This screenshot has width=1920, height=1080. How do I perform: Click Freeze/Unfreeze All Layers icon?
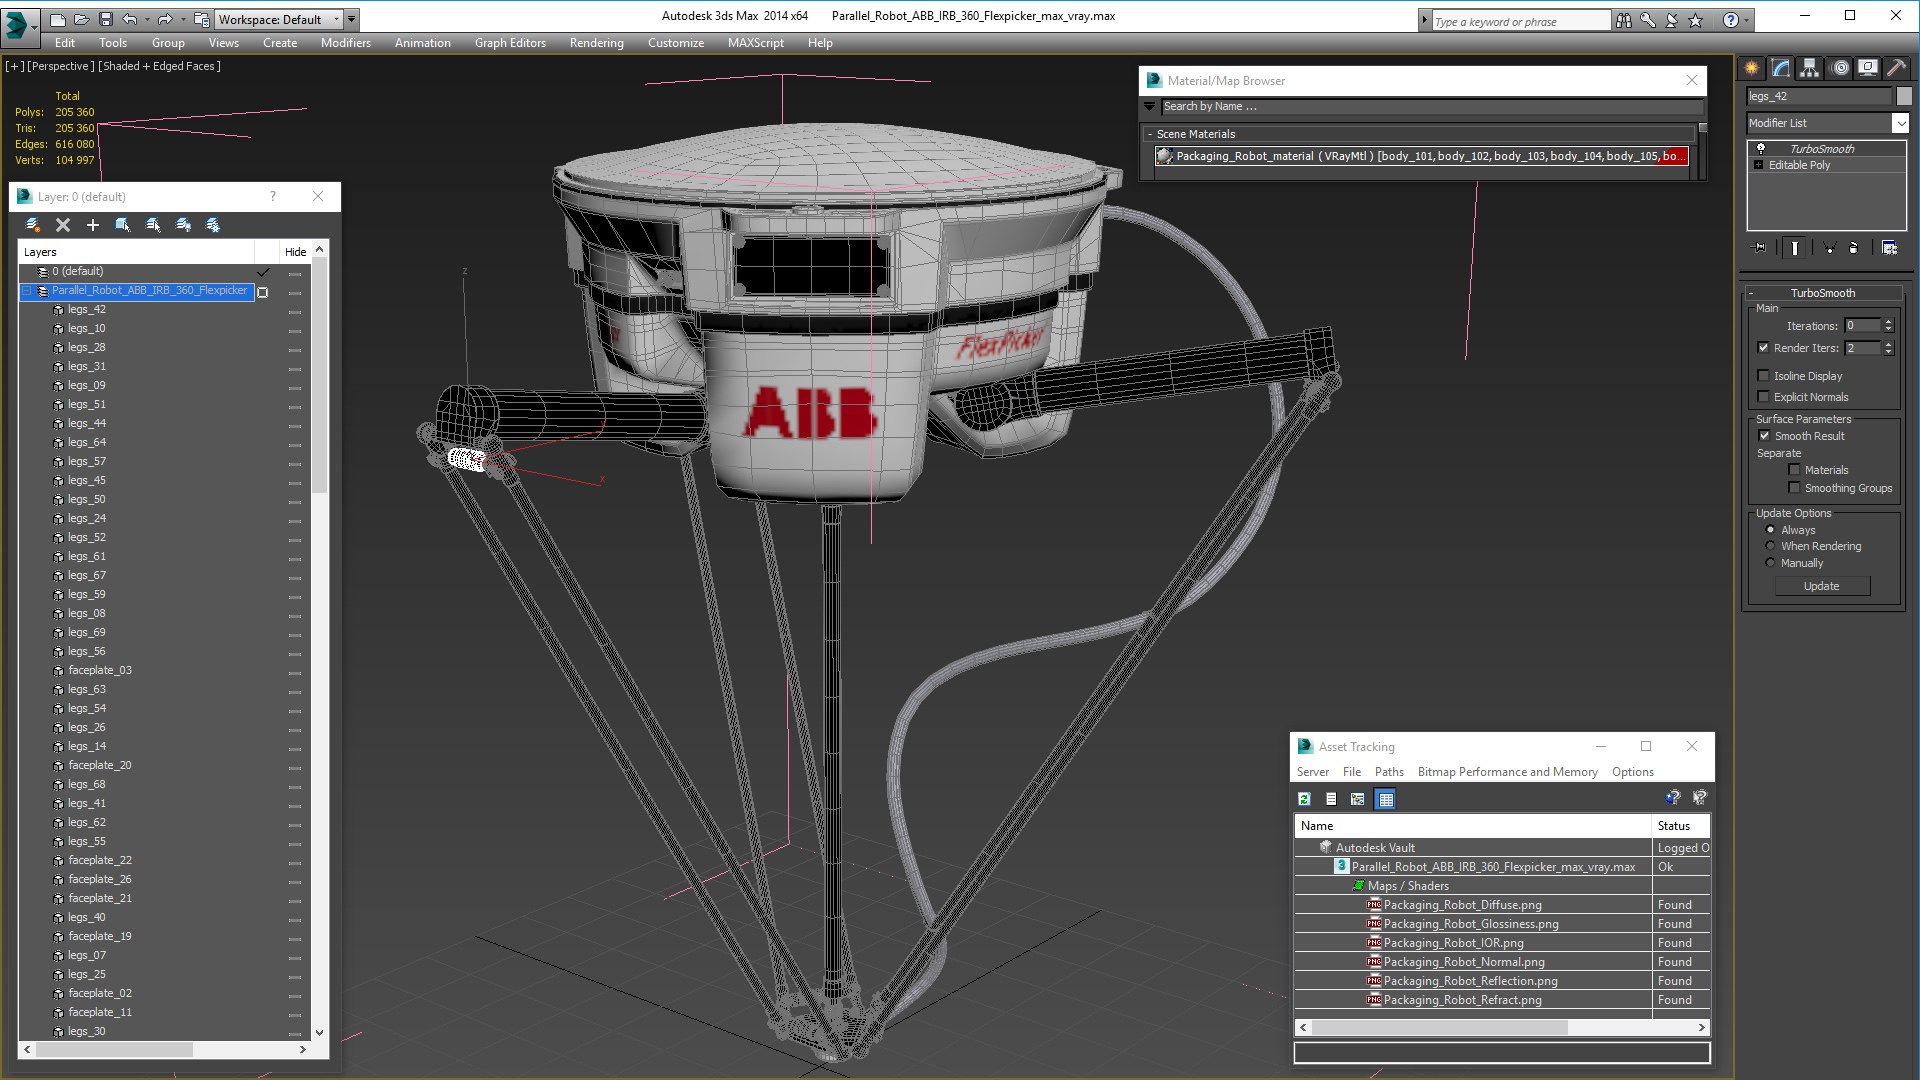coord(213,225)
